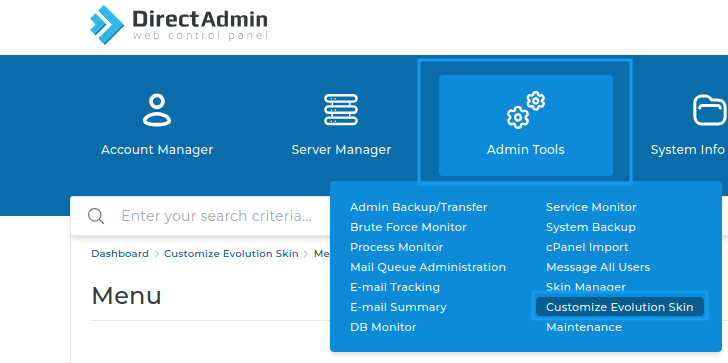Open Brute Force Monitor
Image resolution: width=728 pixels, height=363 pixels.
[x=408, y=227]
